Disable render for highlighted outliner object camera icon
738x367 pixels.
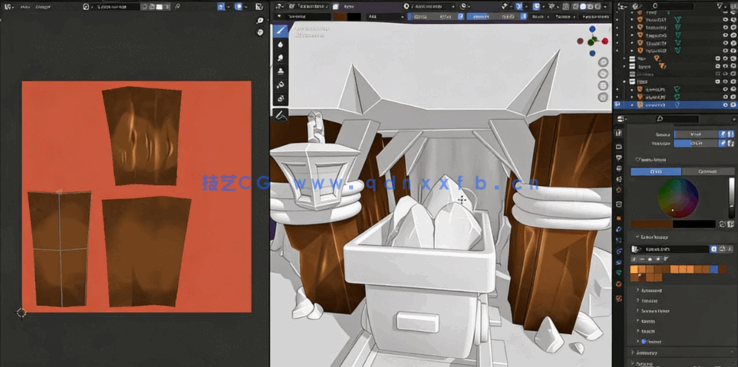point(733,105)
